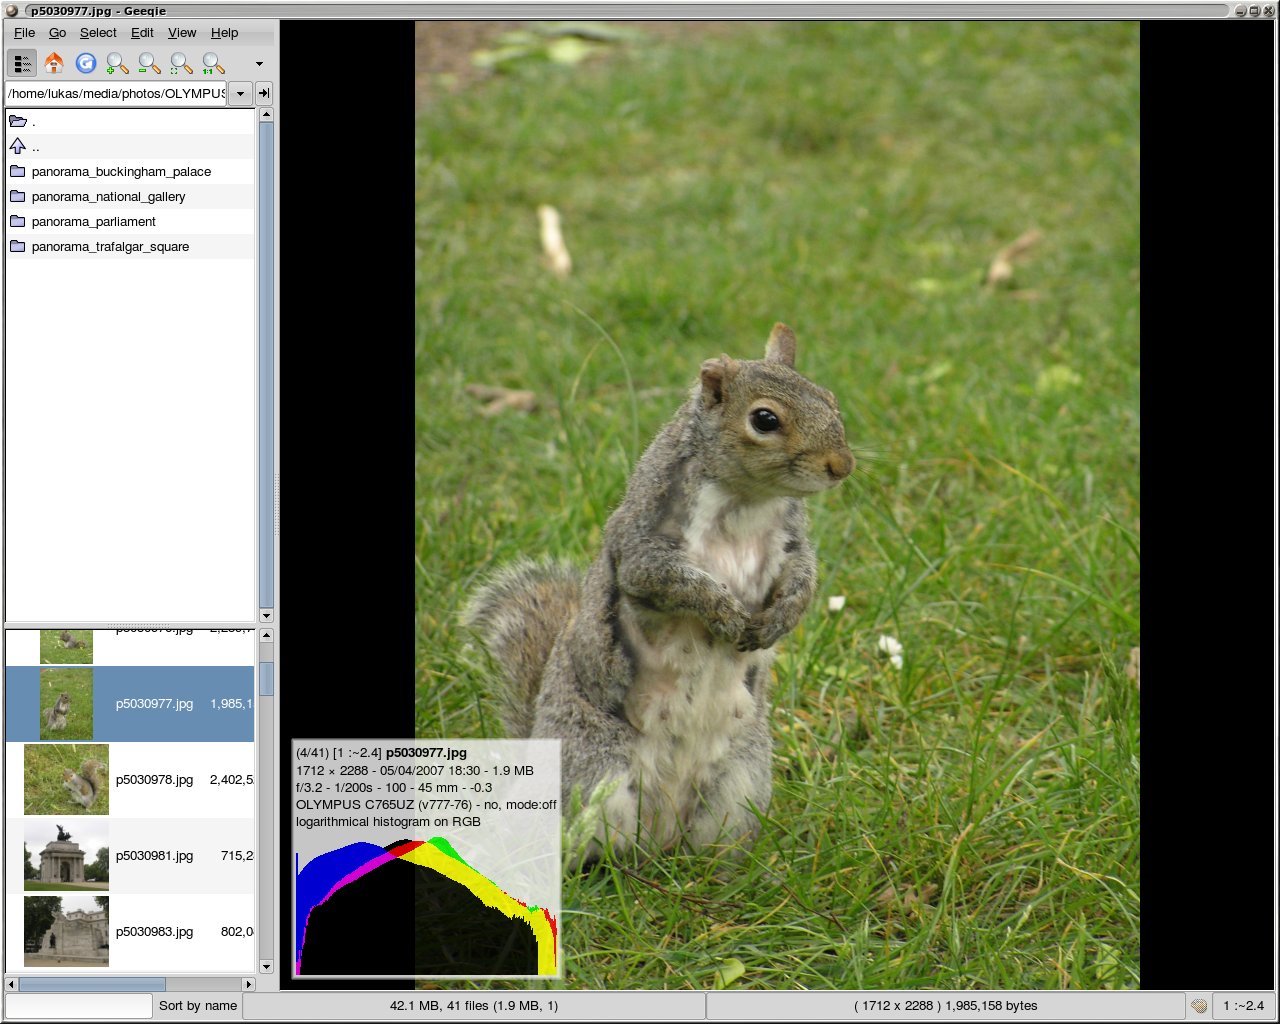The image size is (1280, 1024).
Task: Click the 'OLYMPUS C765UZ' overlay line
Action: click(426, 805)
